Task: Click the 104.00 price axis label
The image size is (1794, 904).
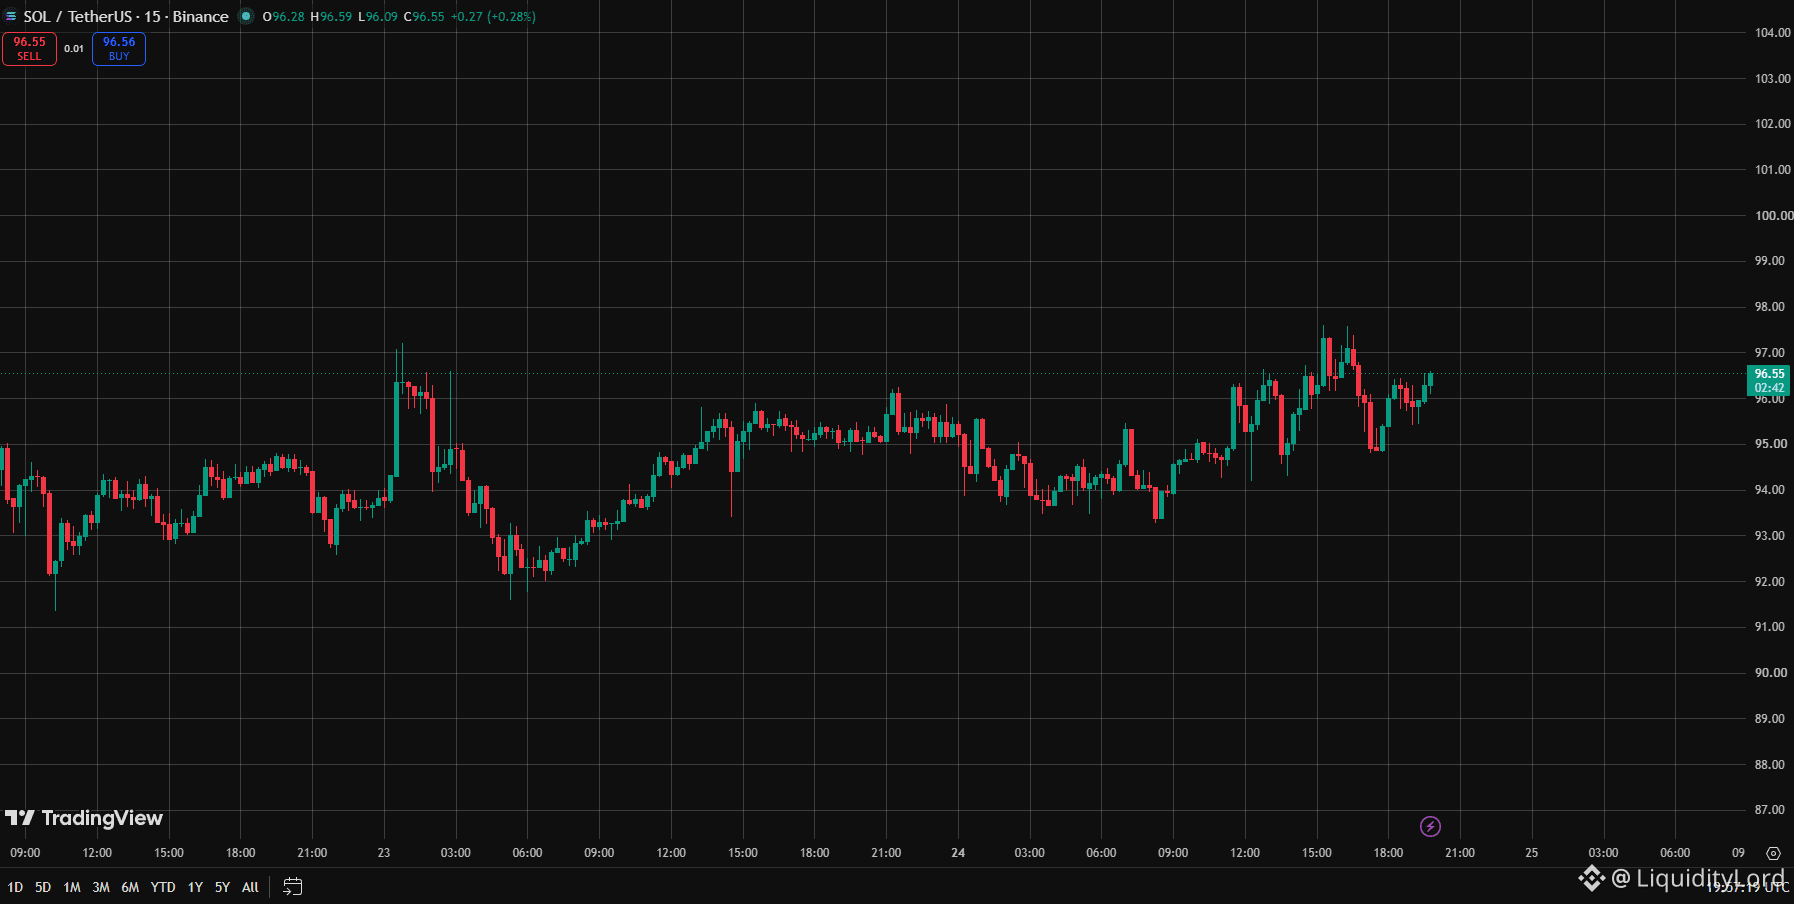Action: click(1772, 33)
